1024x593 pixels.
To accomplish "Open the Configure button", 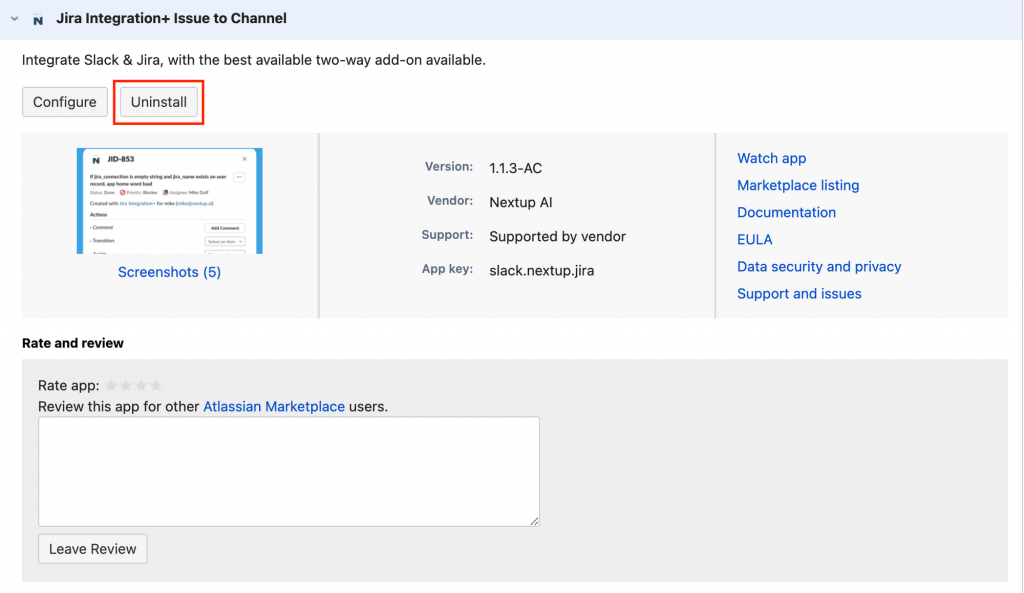I will click(65, 102).
